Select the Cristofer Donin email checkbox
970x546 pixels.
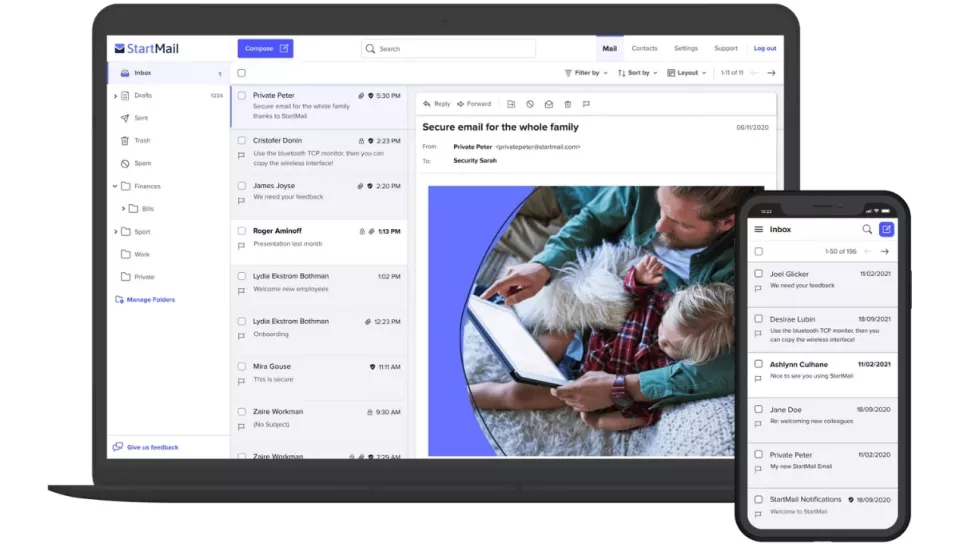tap(241, 141)
